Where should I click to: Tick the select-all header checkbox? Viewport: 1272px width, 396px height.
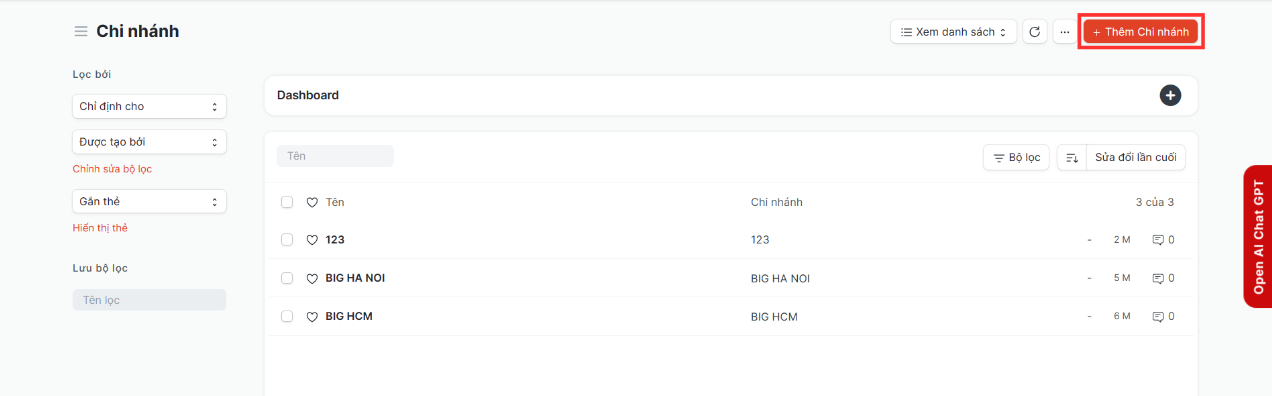[x=287, y=202]
